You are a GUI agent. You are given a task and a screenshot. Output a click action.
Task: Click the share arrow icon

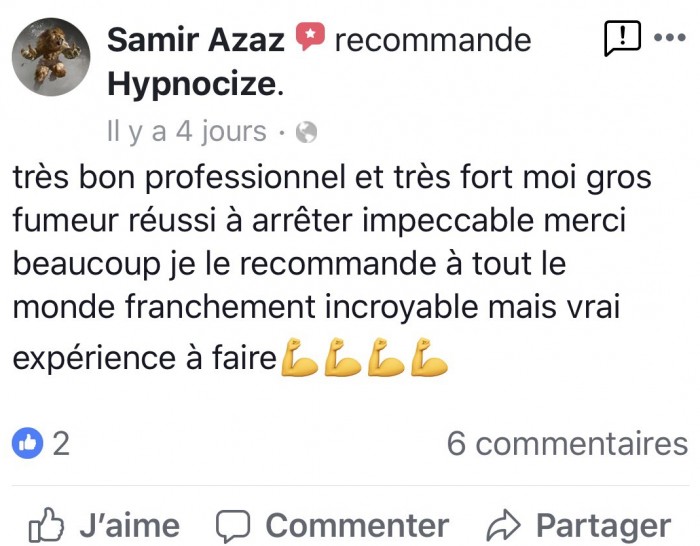[504, 525]
